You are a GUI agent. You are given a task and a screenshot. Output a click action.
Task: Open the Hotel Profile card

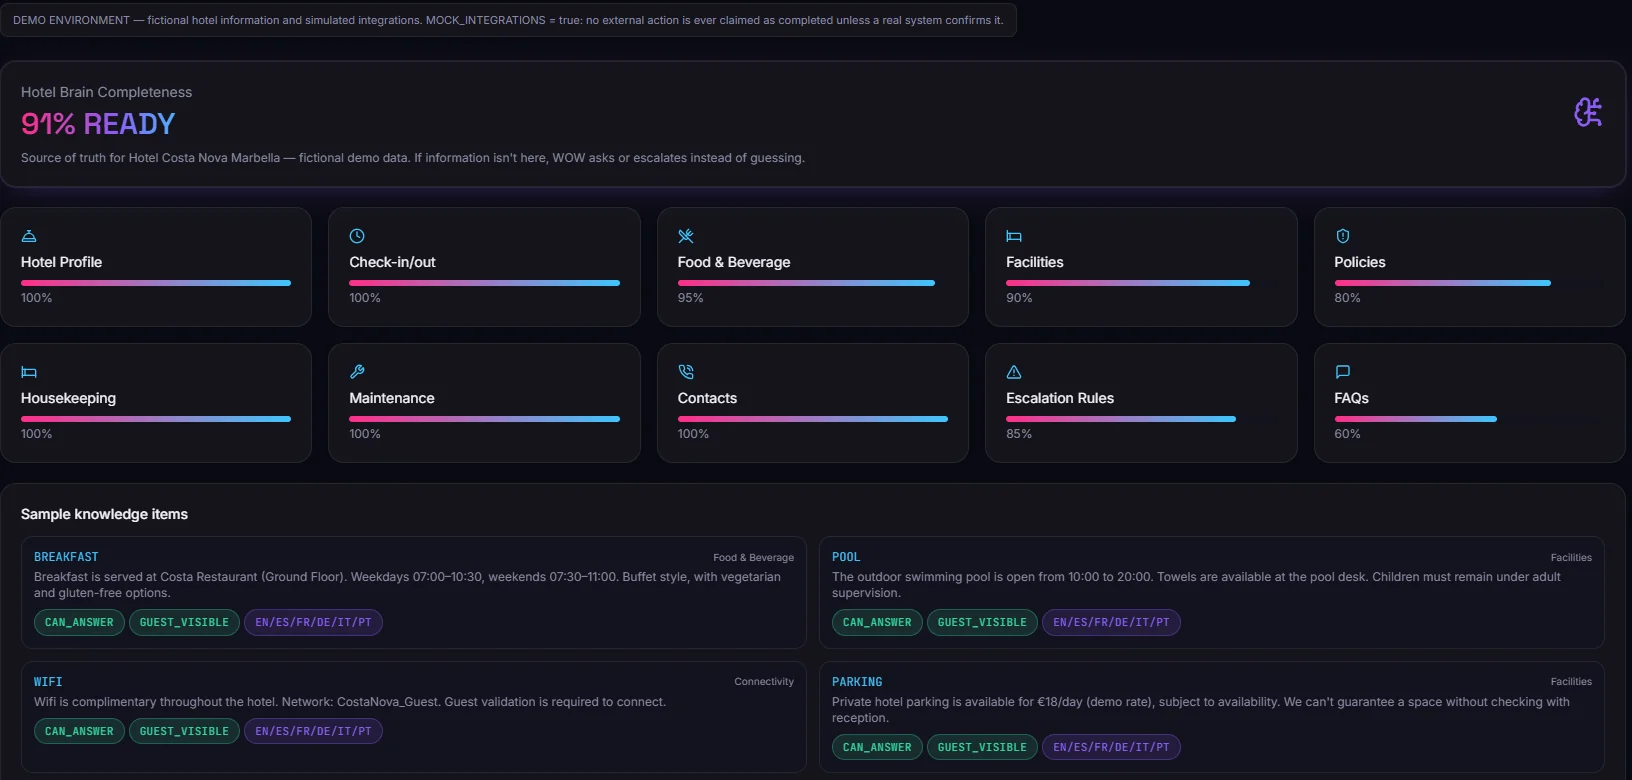pos(156,267)
